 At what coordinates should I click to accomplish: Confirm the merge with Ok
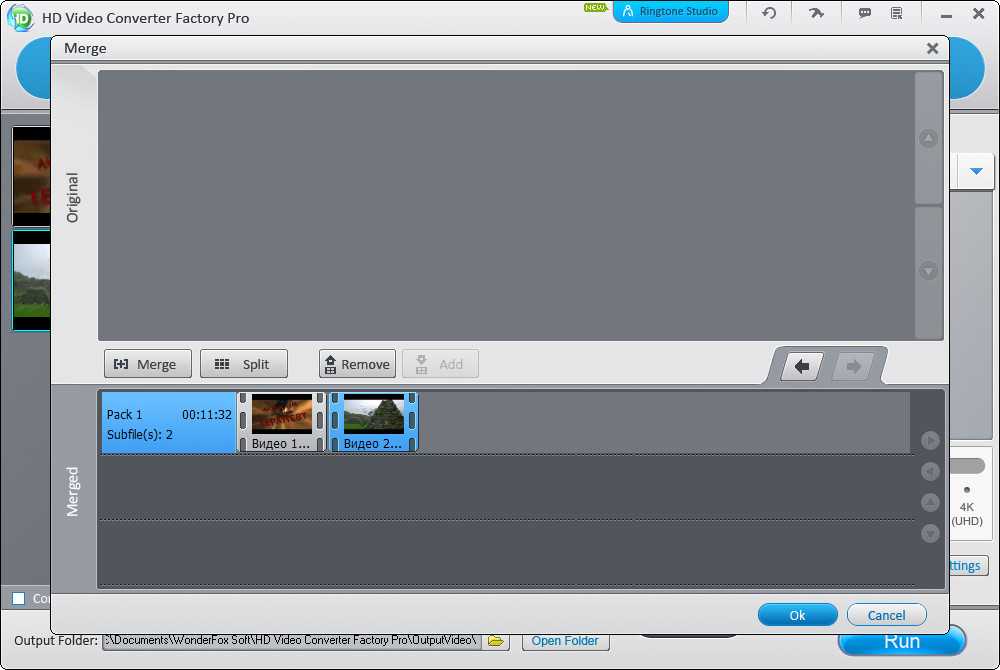[x=797, y=615]
